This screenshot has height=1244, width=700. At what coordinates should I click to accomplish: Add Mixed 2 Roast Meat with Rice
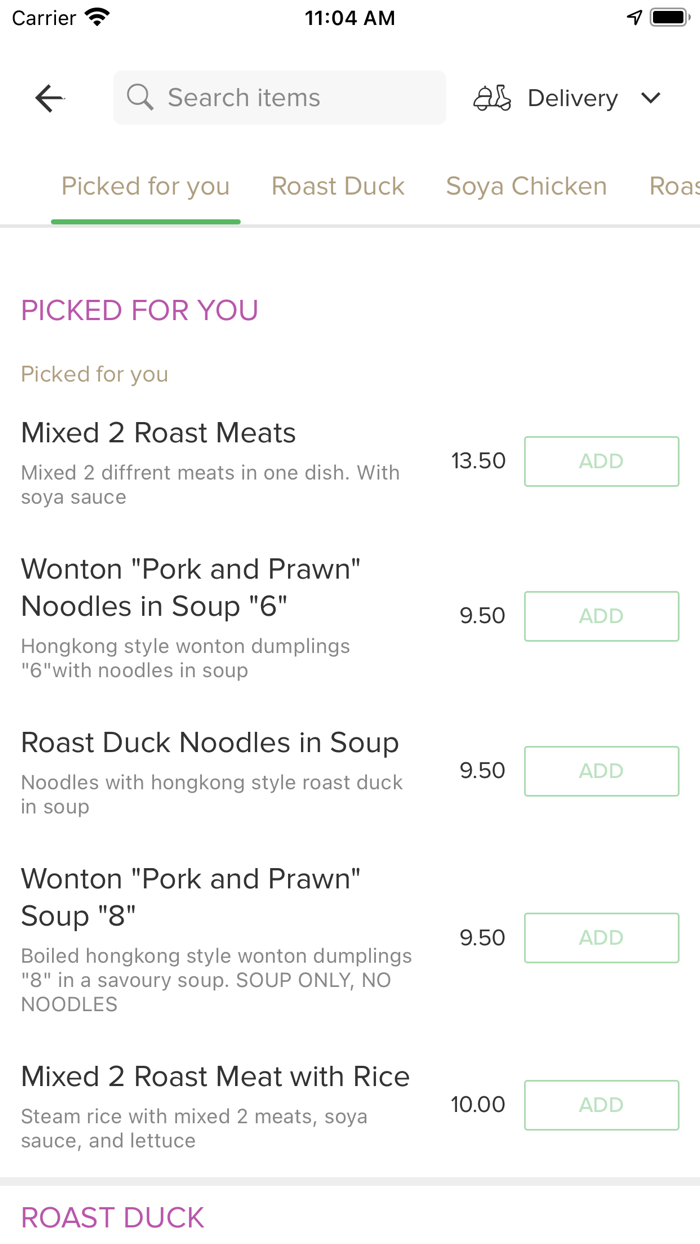(602, 1105)
